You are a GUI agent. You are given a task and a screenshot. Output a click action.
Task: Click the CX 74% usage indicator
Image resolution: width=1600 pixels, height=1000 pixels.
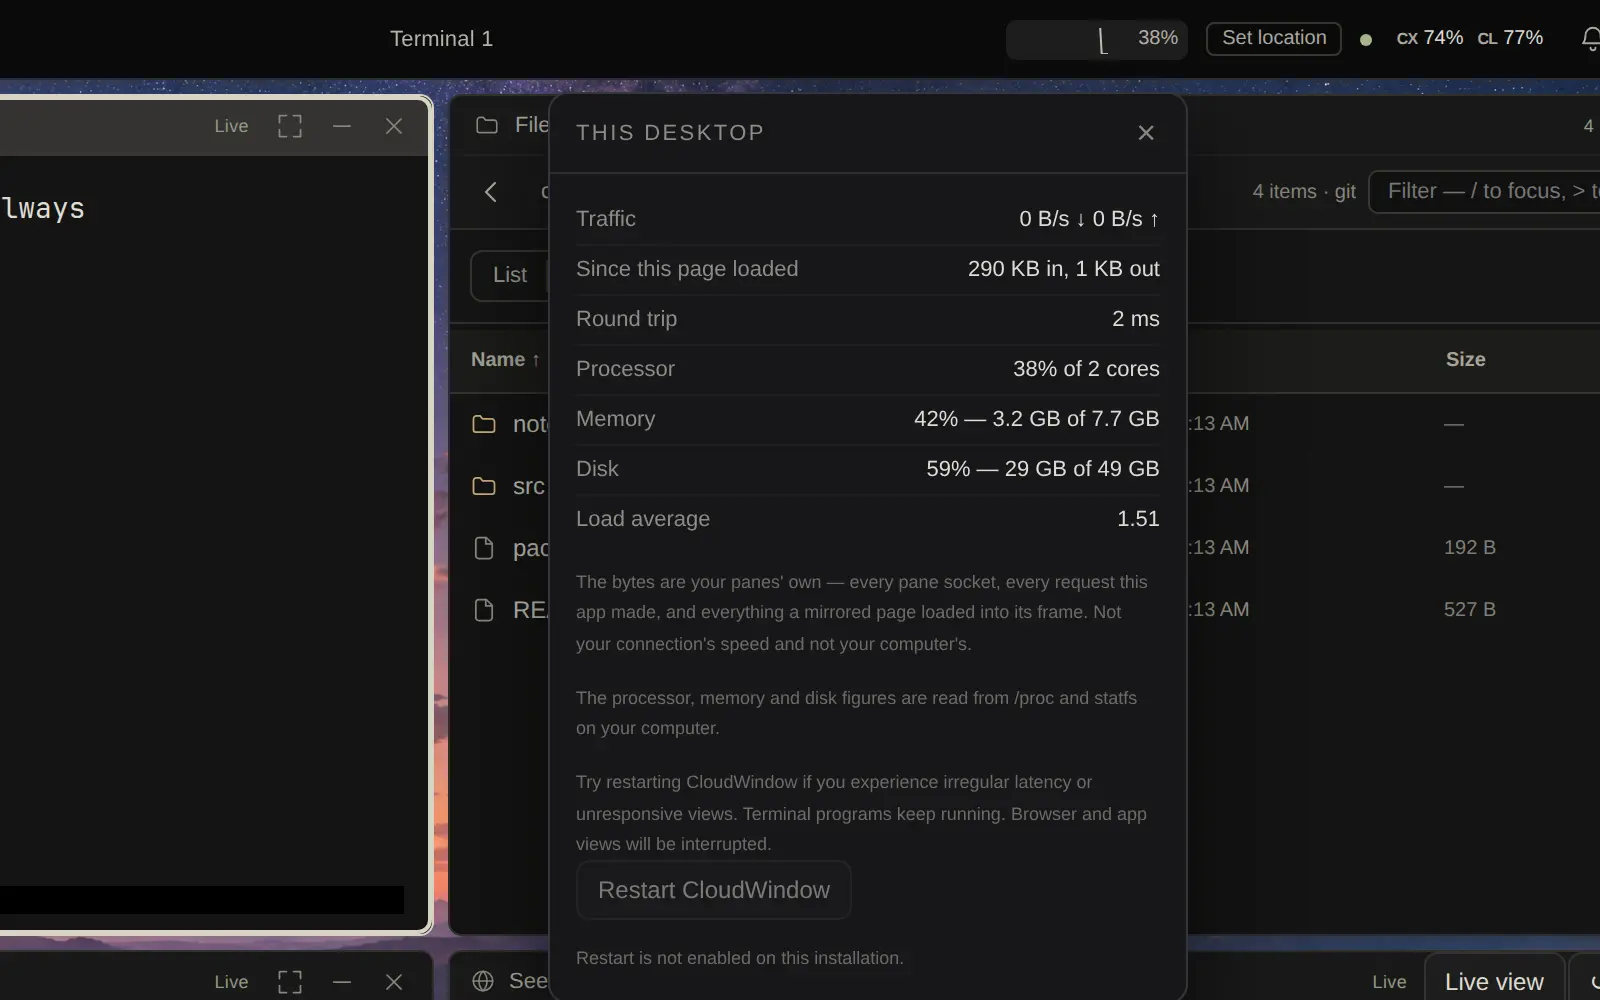point(1430,38)
